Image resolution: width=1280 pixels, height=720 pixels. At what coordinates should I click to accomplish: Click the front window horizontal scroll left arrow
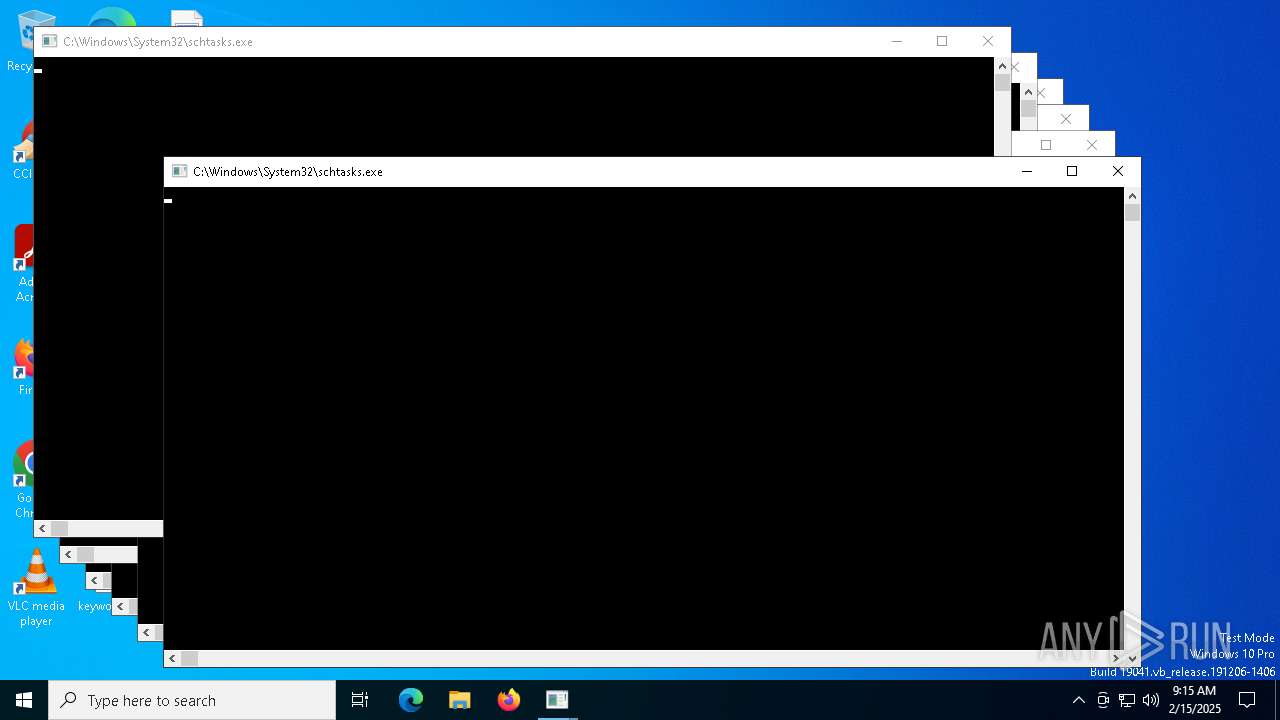point(172,658)
